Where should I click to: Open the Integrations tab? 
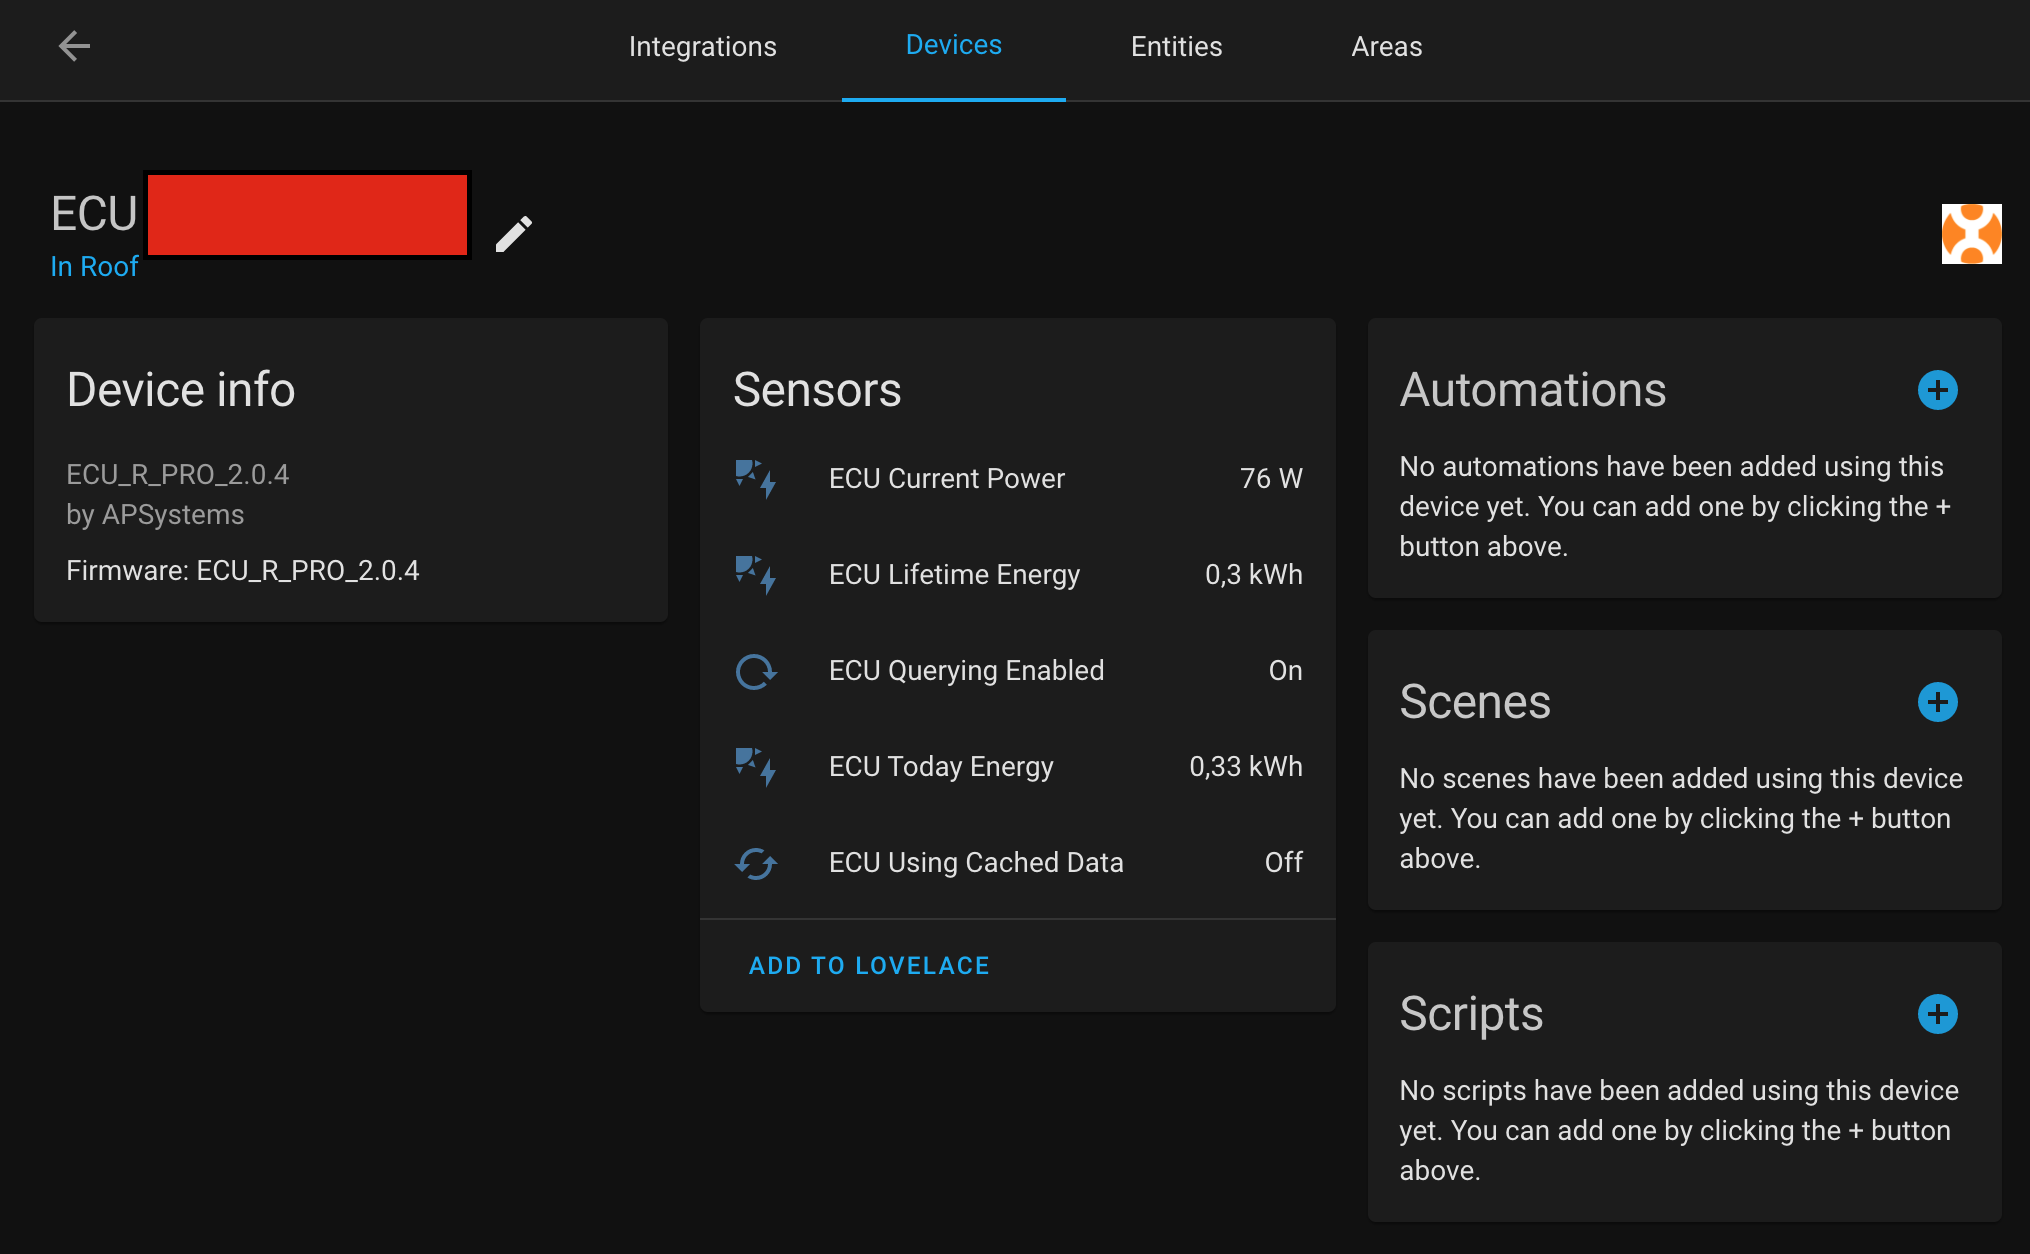tap(702, 47)
